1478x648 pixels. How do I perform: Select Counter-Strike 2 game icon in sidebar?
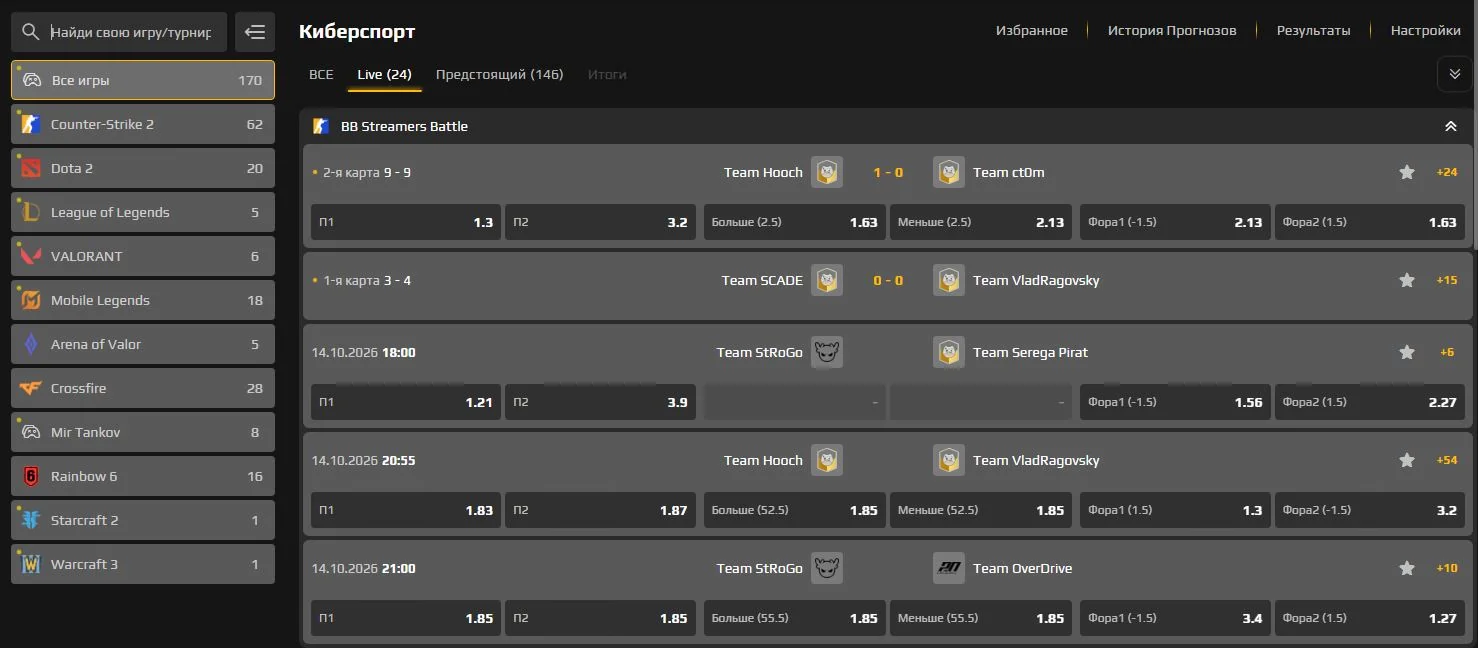(31, 124)
